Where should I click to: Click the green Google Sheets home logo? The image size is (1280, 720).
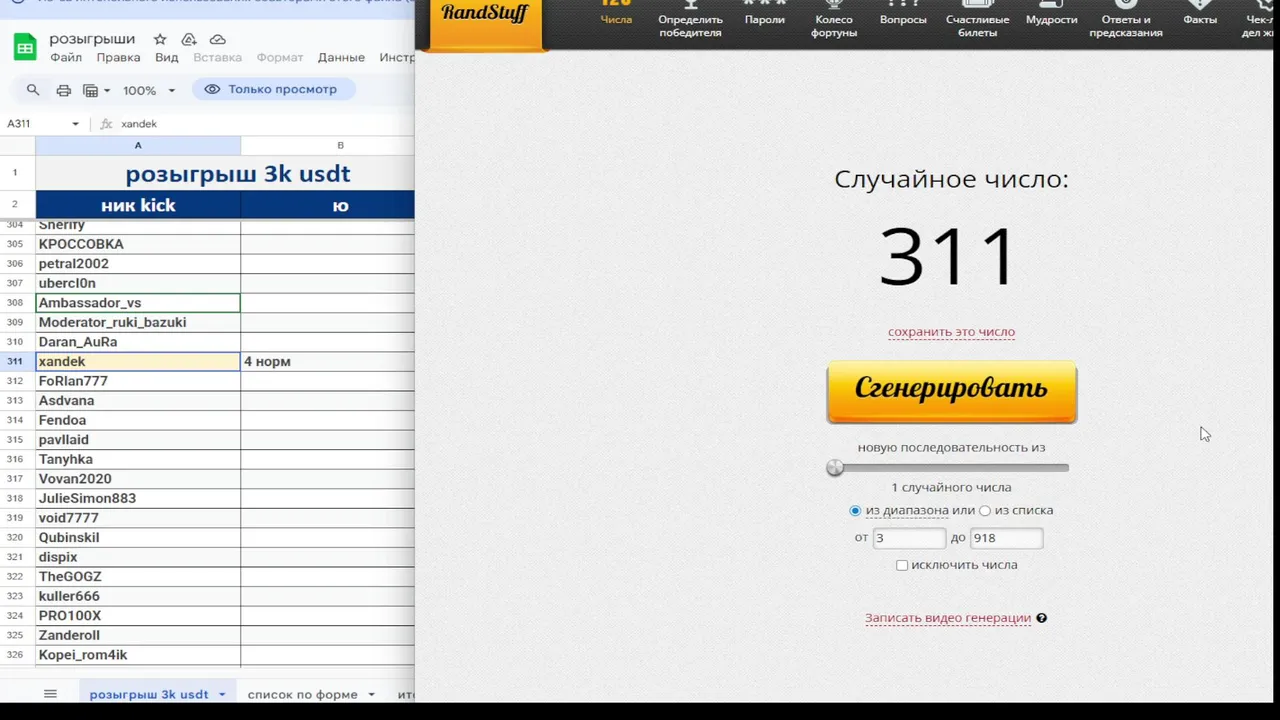pos(26,47)
